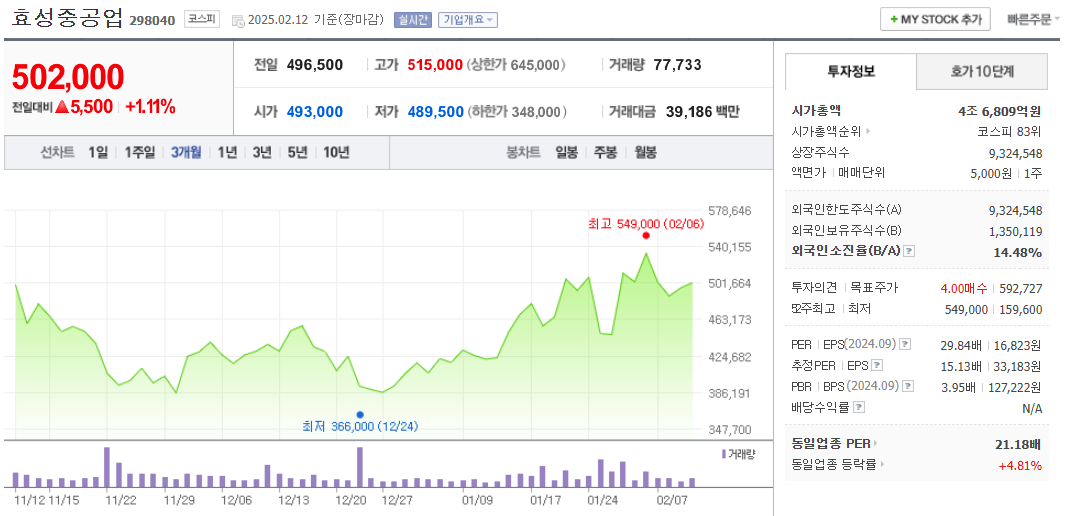
Task: Open the 투자정보 tab
Action: point(851,71)
